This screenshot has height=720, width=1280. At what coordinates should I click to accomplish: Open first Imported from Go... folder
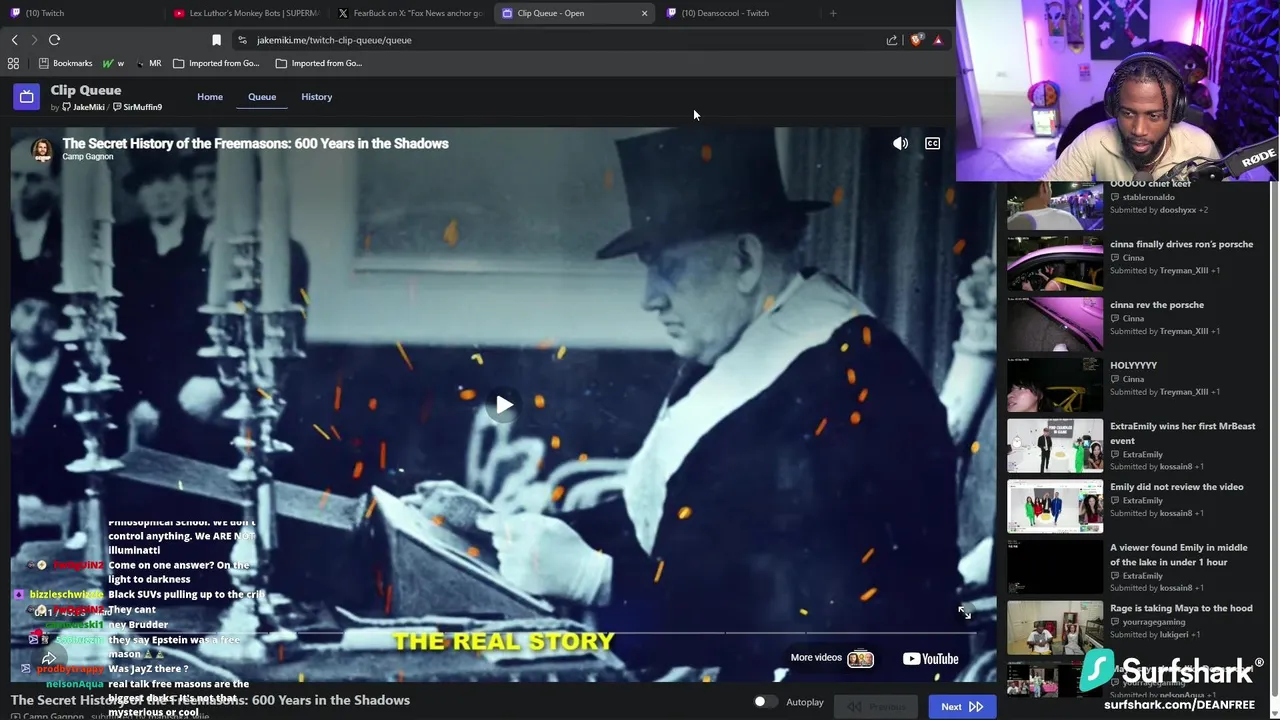pyautogui.click(x=216, y=63)
